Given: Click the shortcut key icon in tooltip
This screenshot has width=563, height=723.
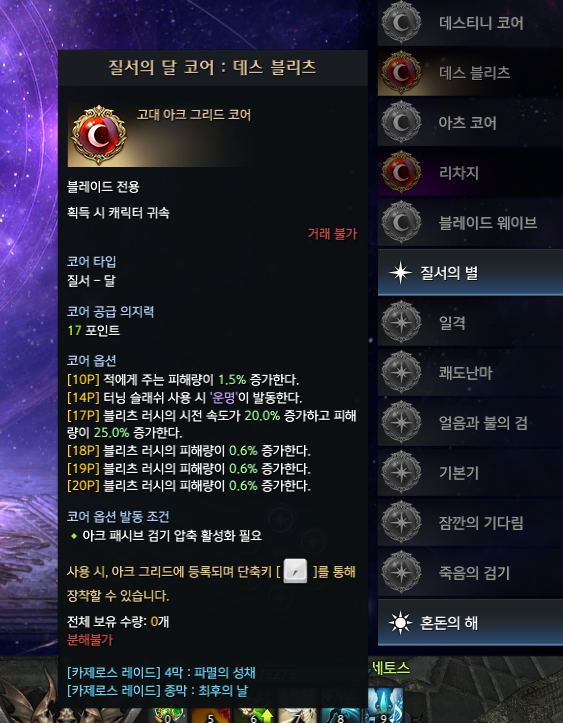Looking at the screenshot, I should (295, 571).
